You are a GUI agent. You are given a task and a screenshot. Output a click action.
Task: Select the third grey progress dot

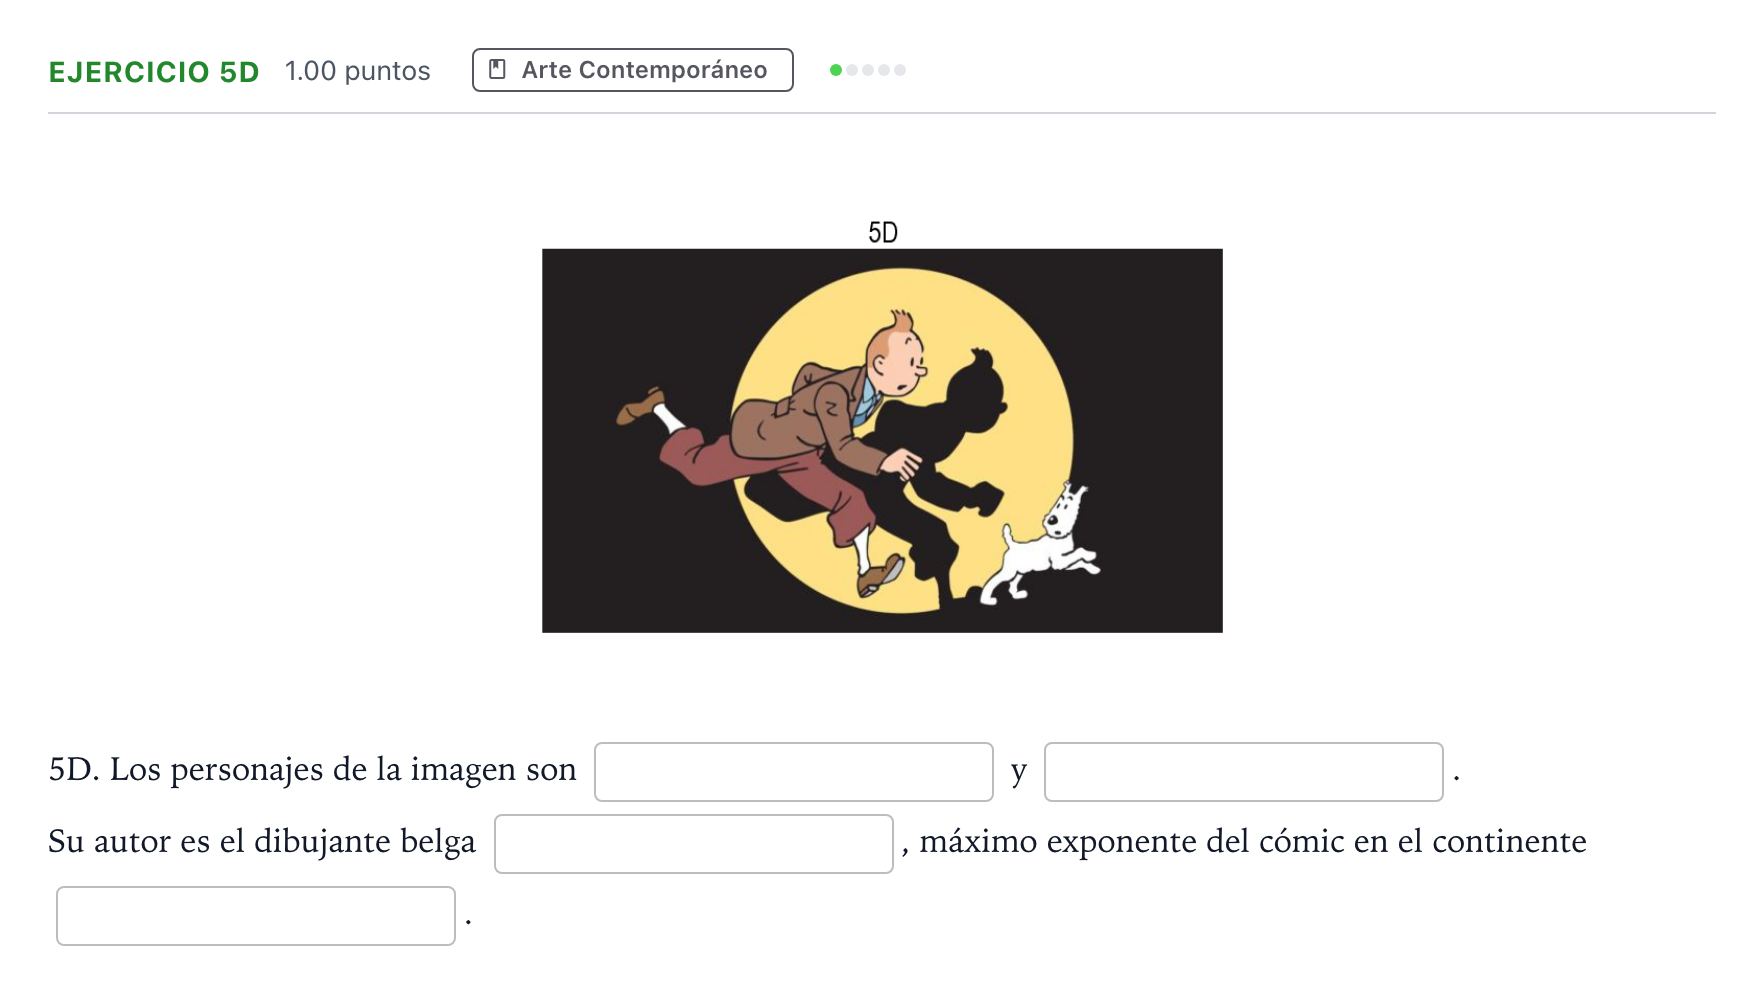tap(868, 70)
